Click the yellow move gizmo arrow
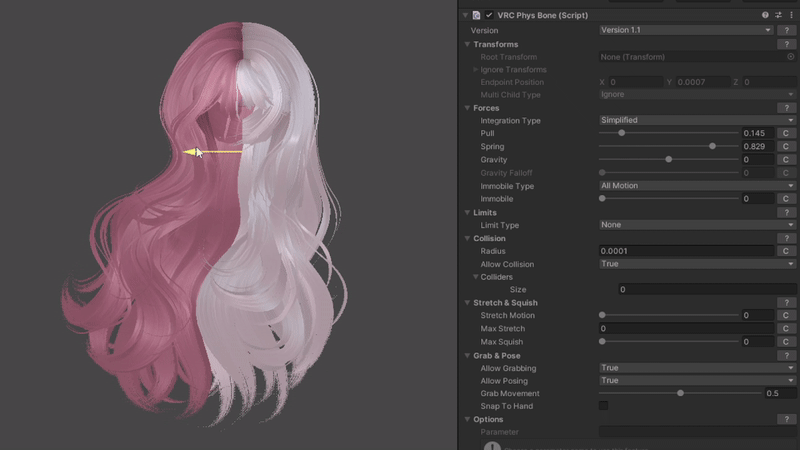 click(192, 152)
